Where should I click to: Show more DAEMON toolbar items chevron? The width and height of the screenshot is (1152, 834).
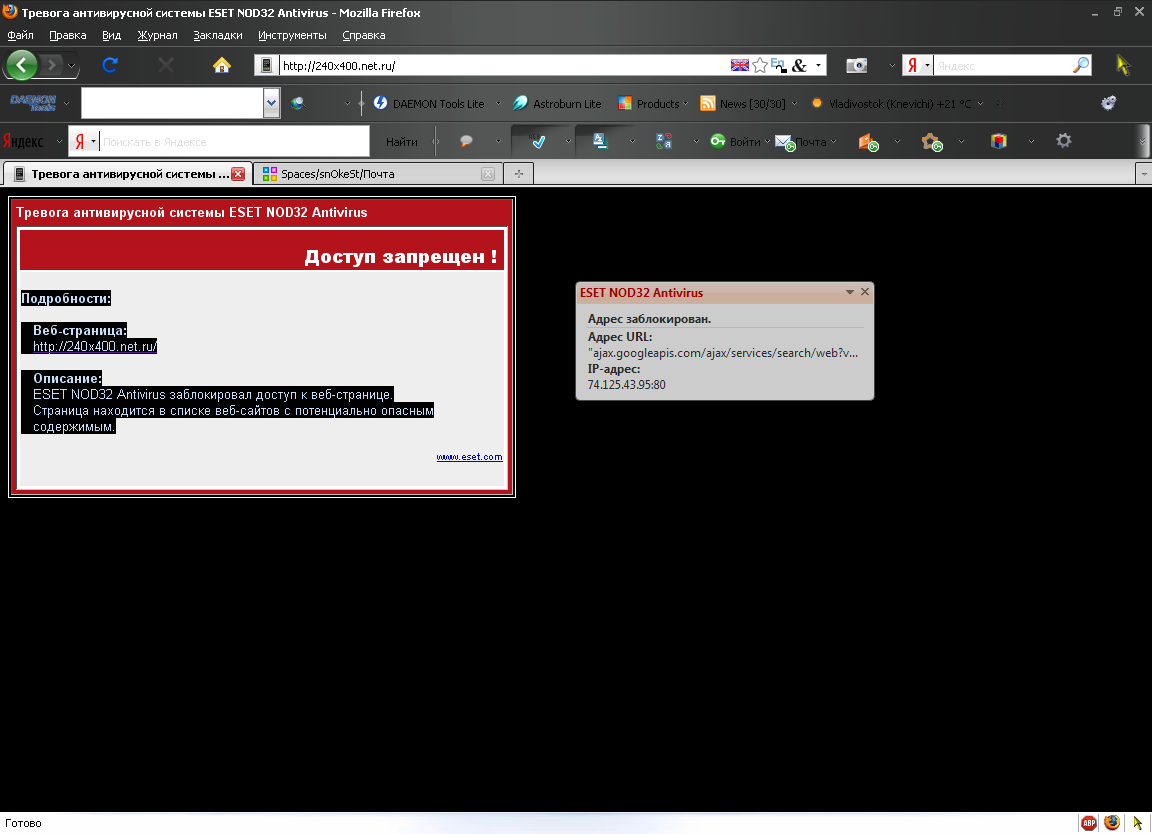click(998, 104)
